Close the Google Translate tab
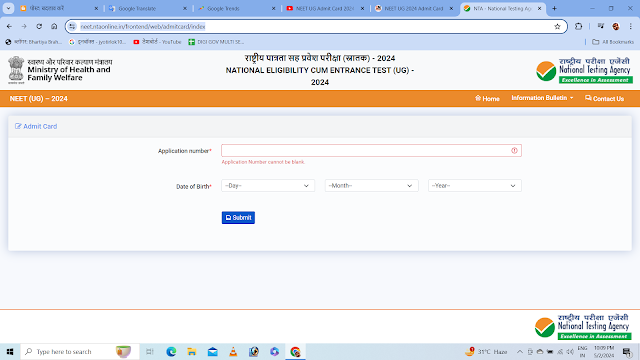This screenshot has width=640, height=360. (x=184, y=8)
